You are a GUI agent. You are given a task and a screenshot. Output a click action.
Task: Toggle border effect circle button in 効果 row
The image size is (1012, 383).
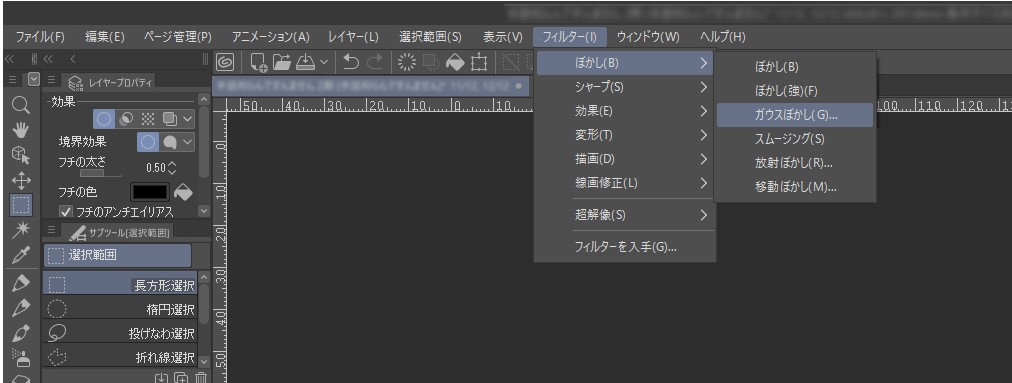pos(104,119)
